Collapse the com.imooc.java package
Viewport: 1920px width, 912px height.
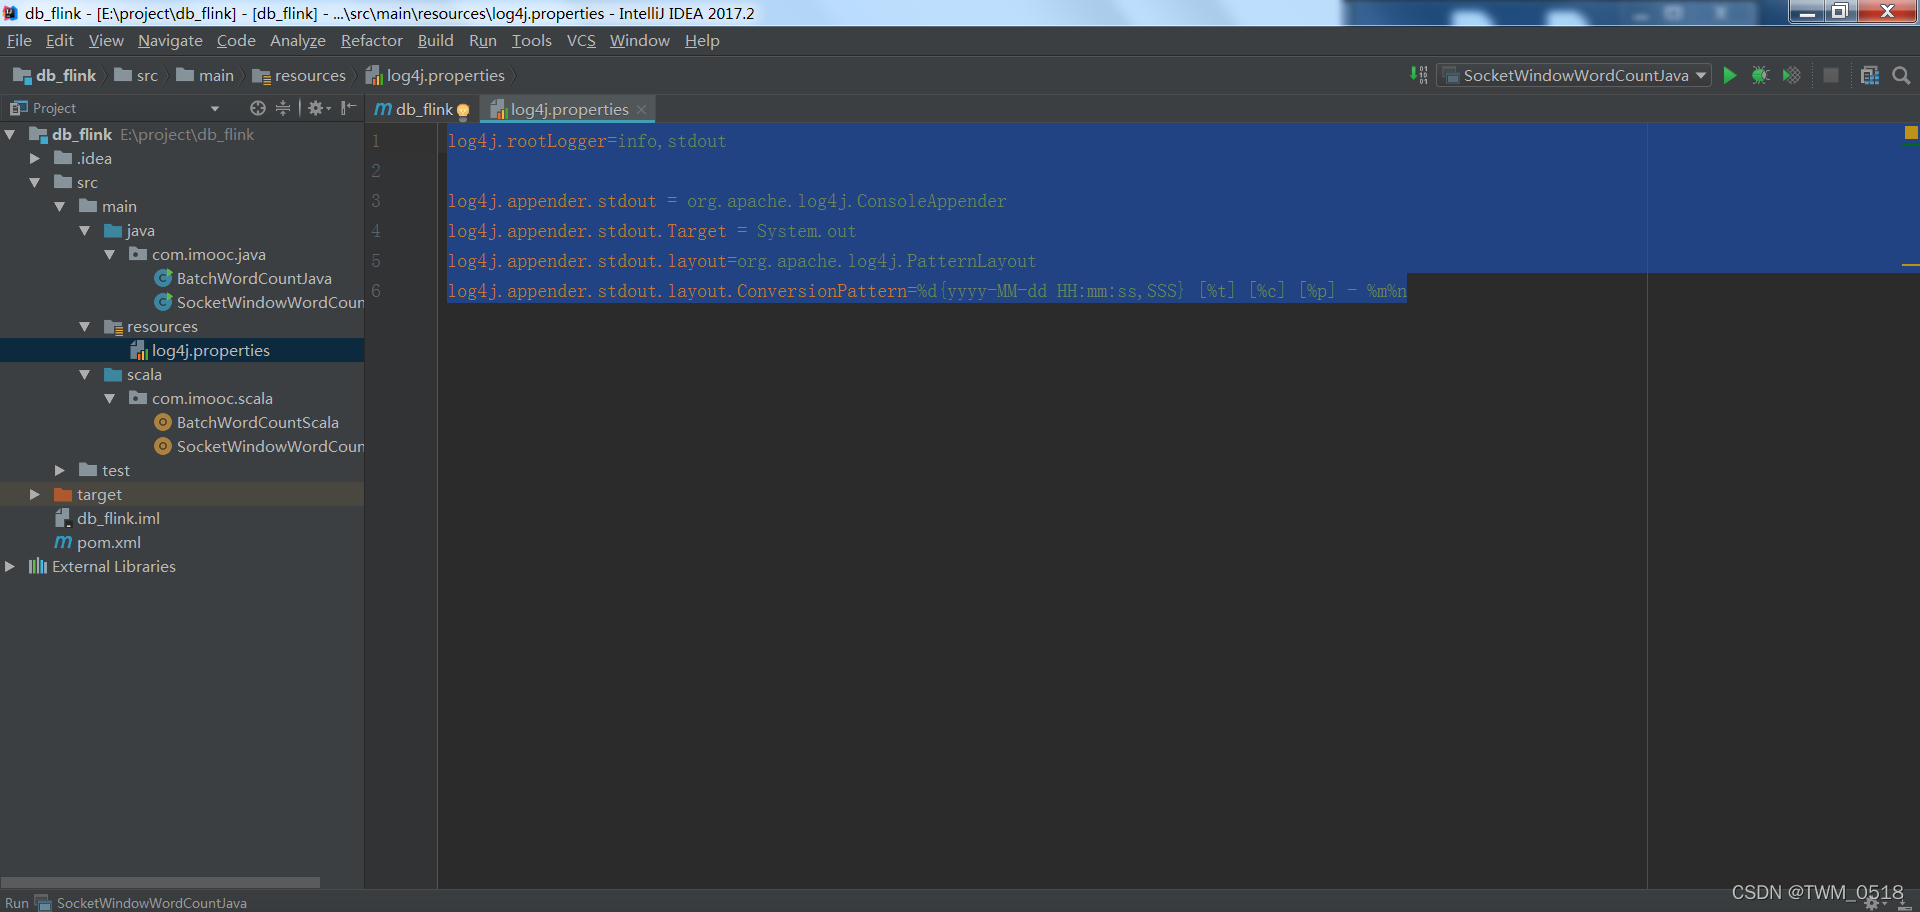tap(110, 254)
